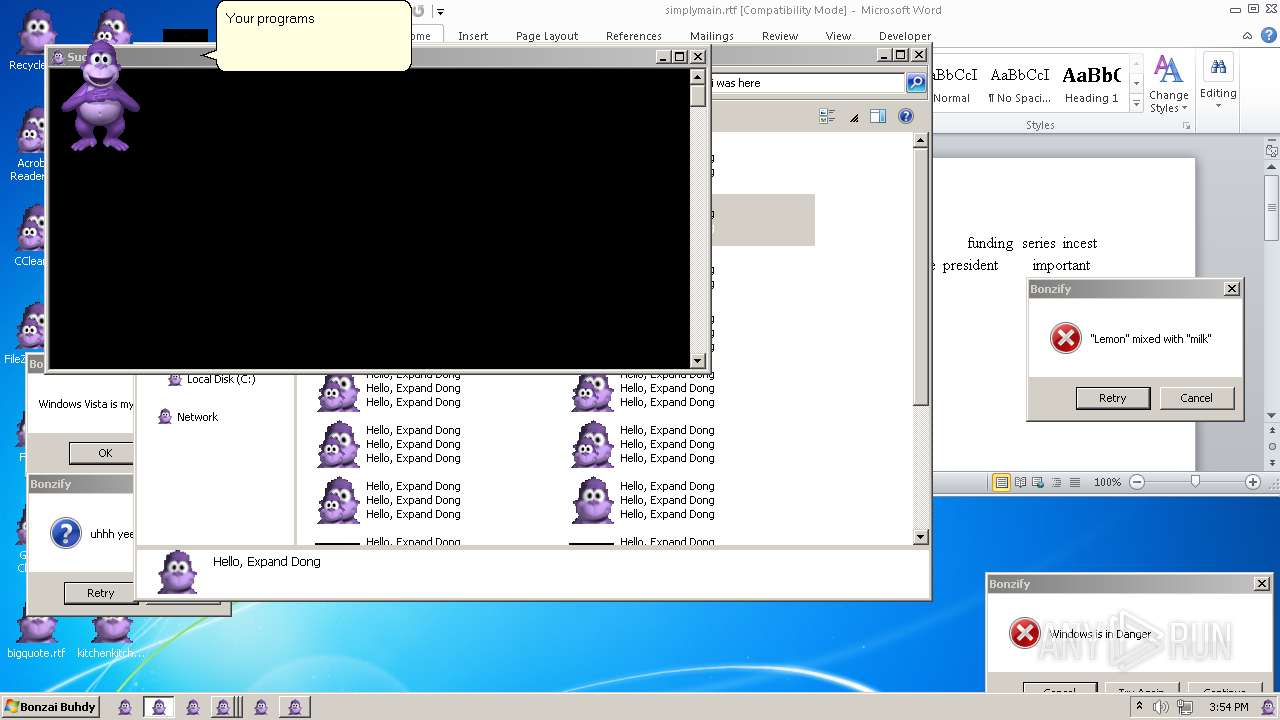Click Cancel in Lemon mixed with milk dialog
This screenshot has height=720, width=1280.
[1196, 398]
